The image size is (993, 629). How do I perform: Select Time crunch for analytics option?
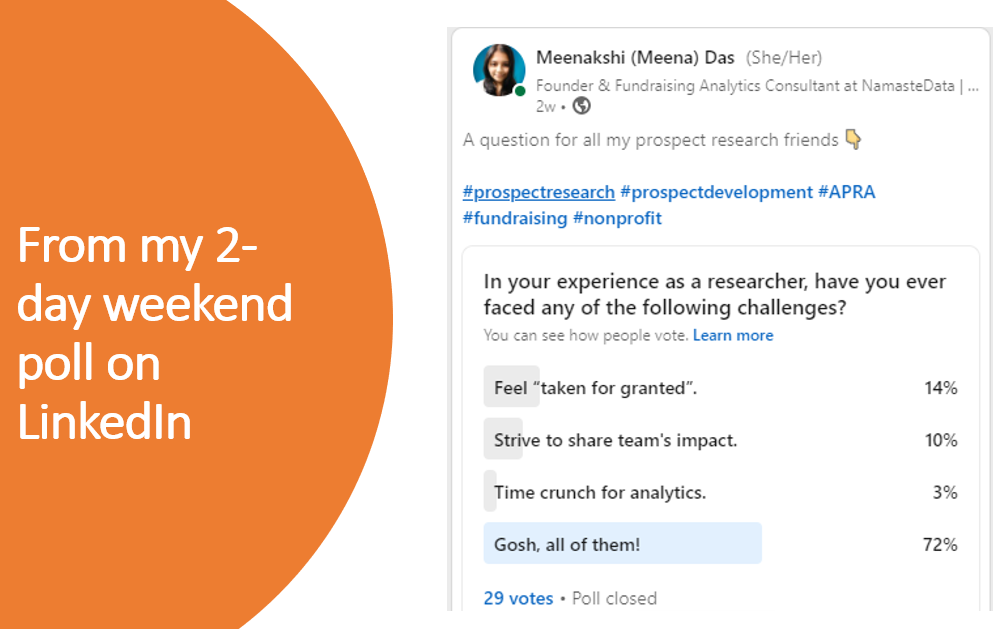(x=721, y=492)
